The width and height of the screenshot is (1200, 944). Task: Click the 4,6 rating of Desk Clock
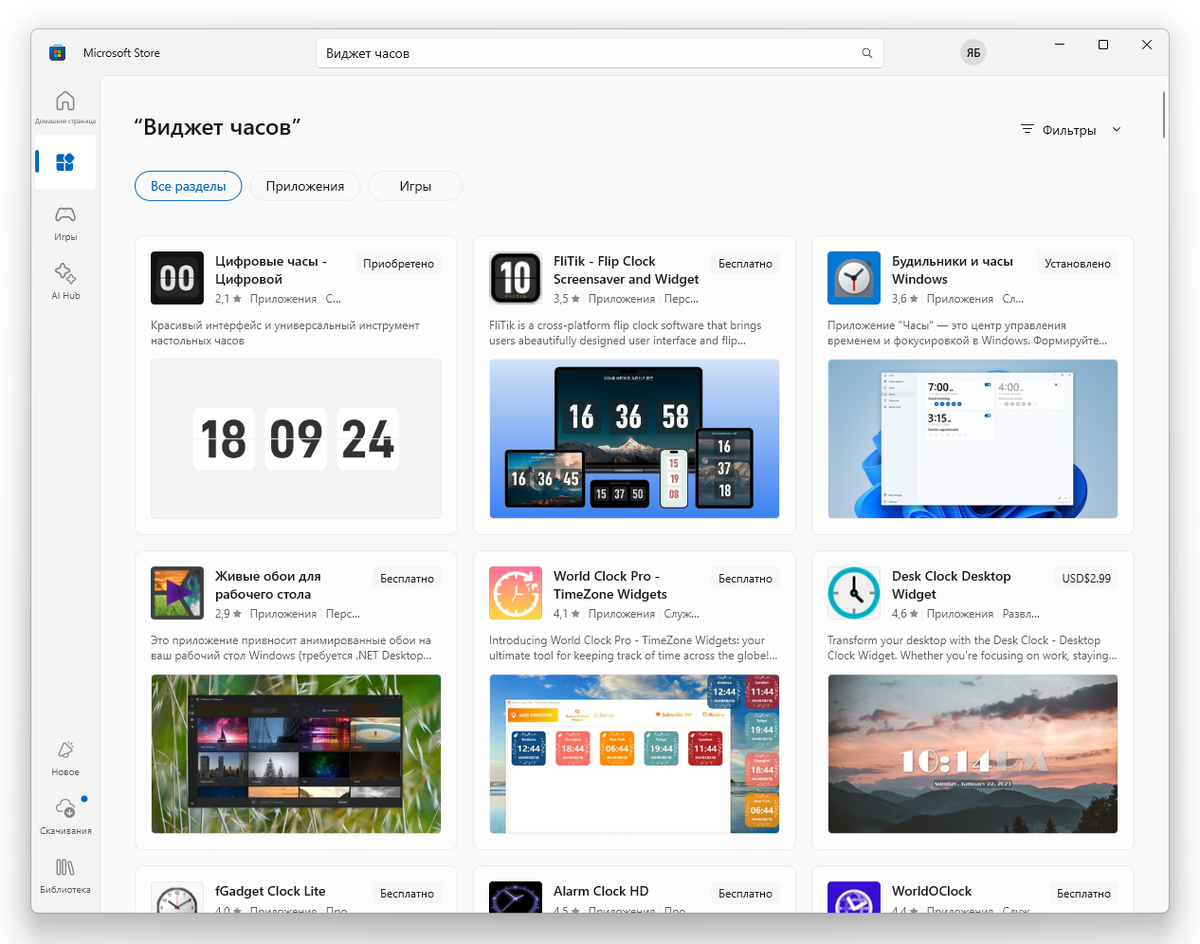[906, 614]
